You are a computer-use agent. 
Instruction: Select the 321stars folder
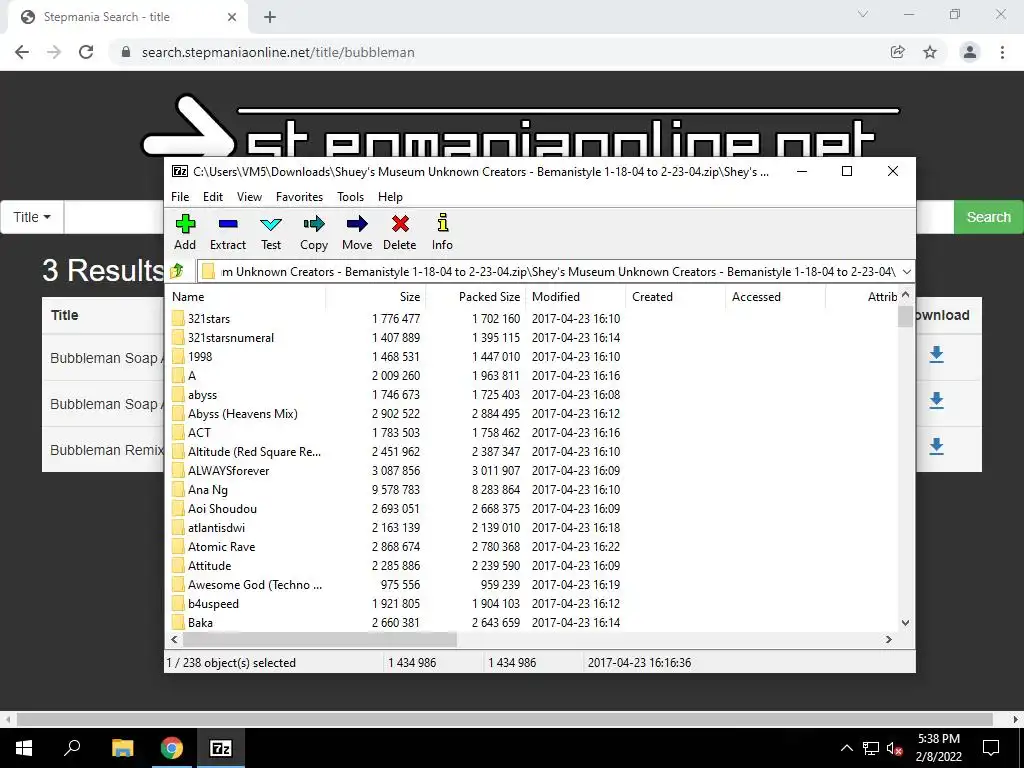[x=209, y=319]
